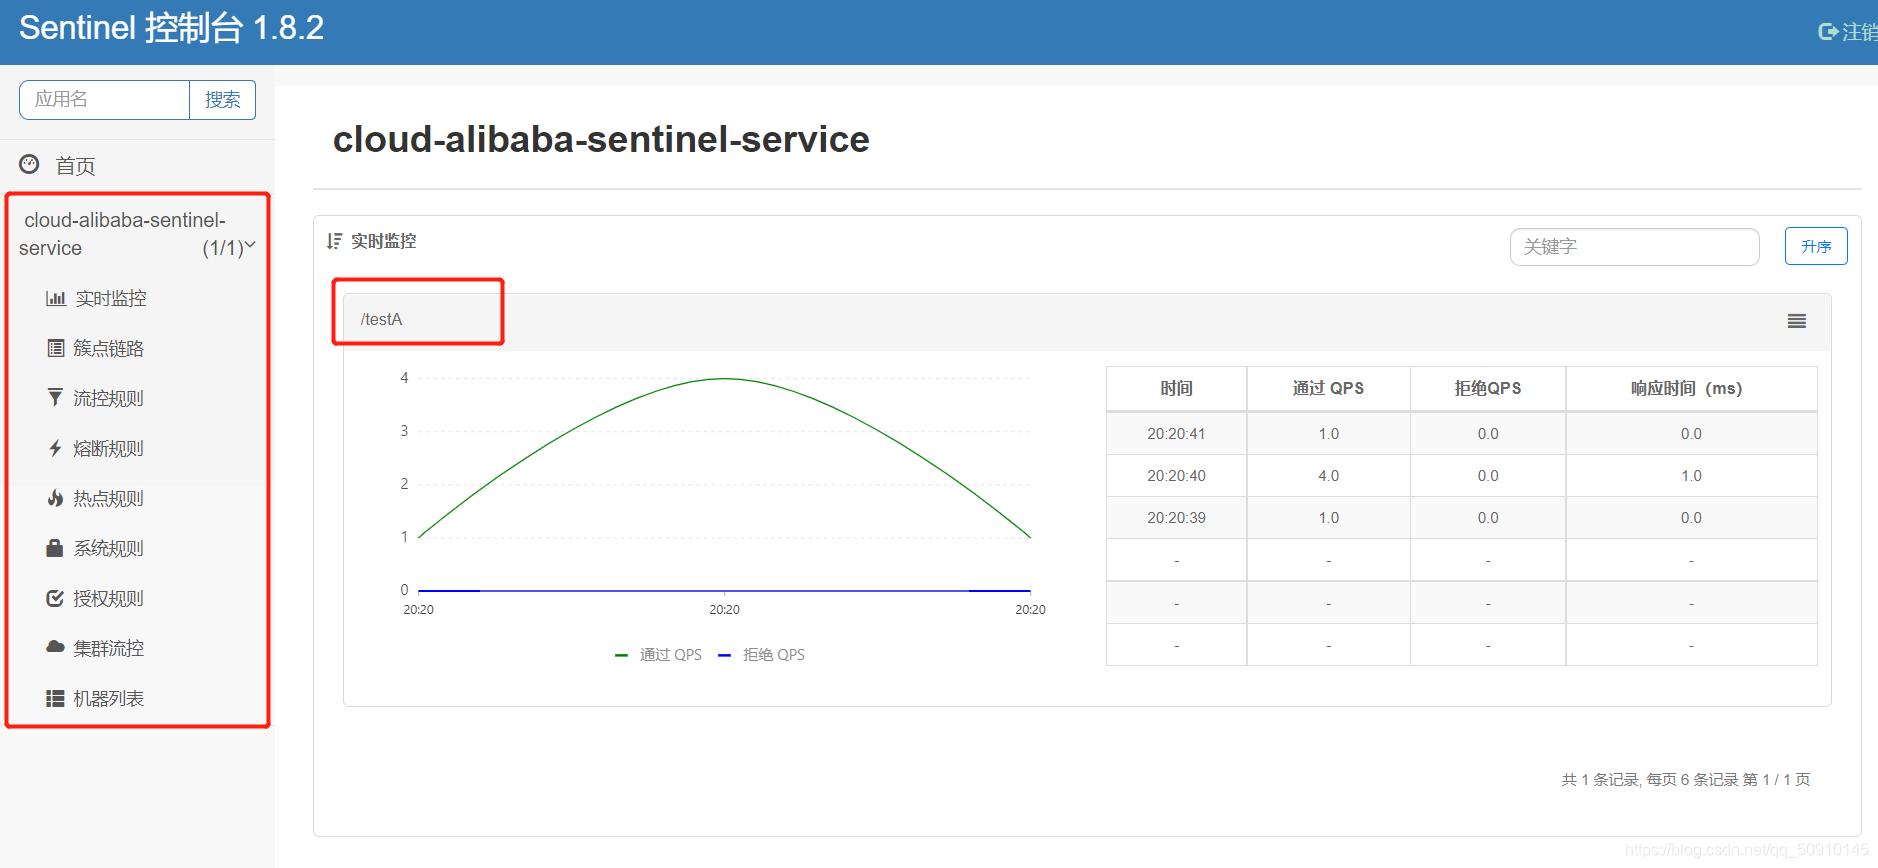Viewport: 1878px width, 868px height.
Task: Click the 时间 column header
Action: coord(1176,388)
